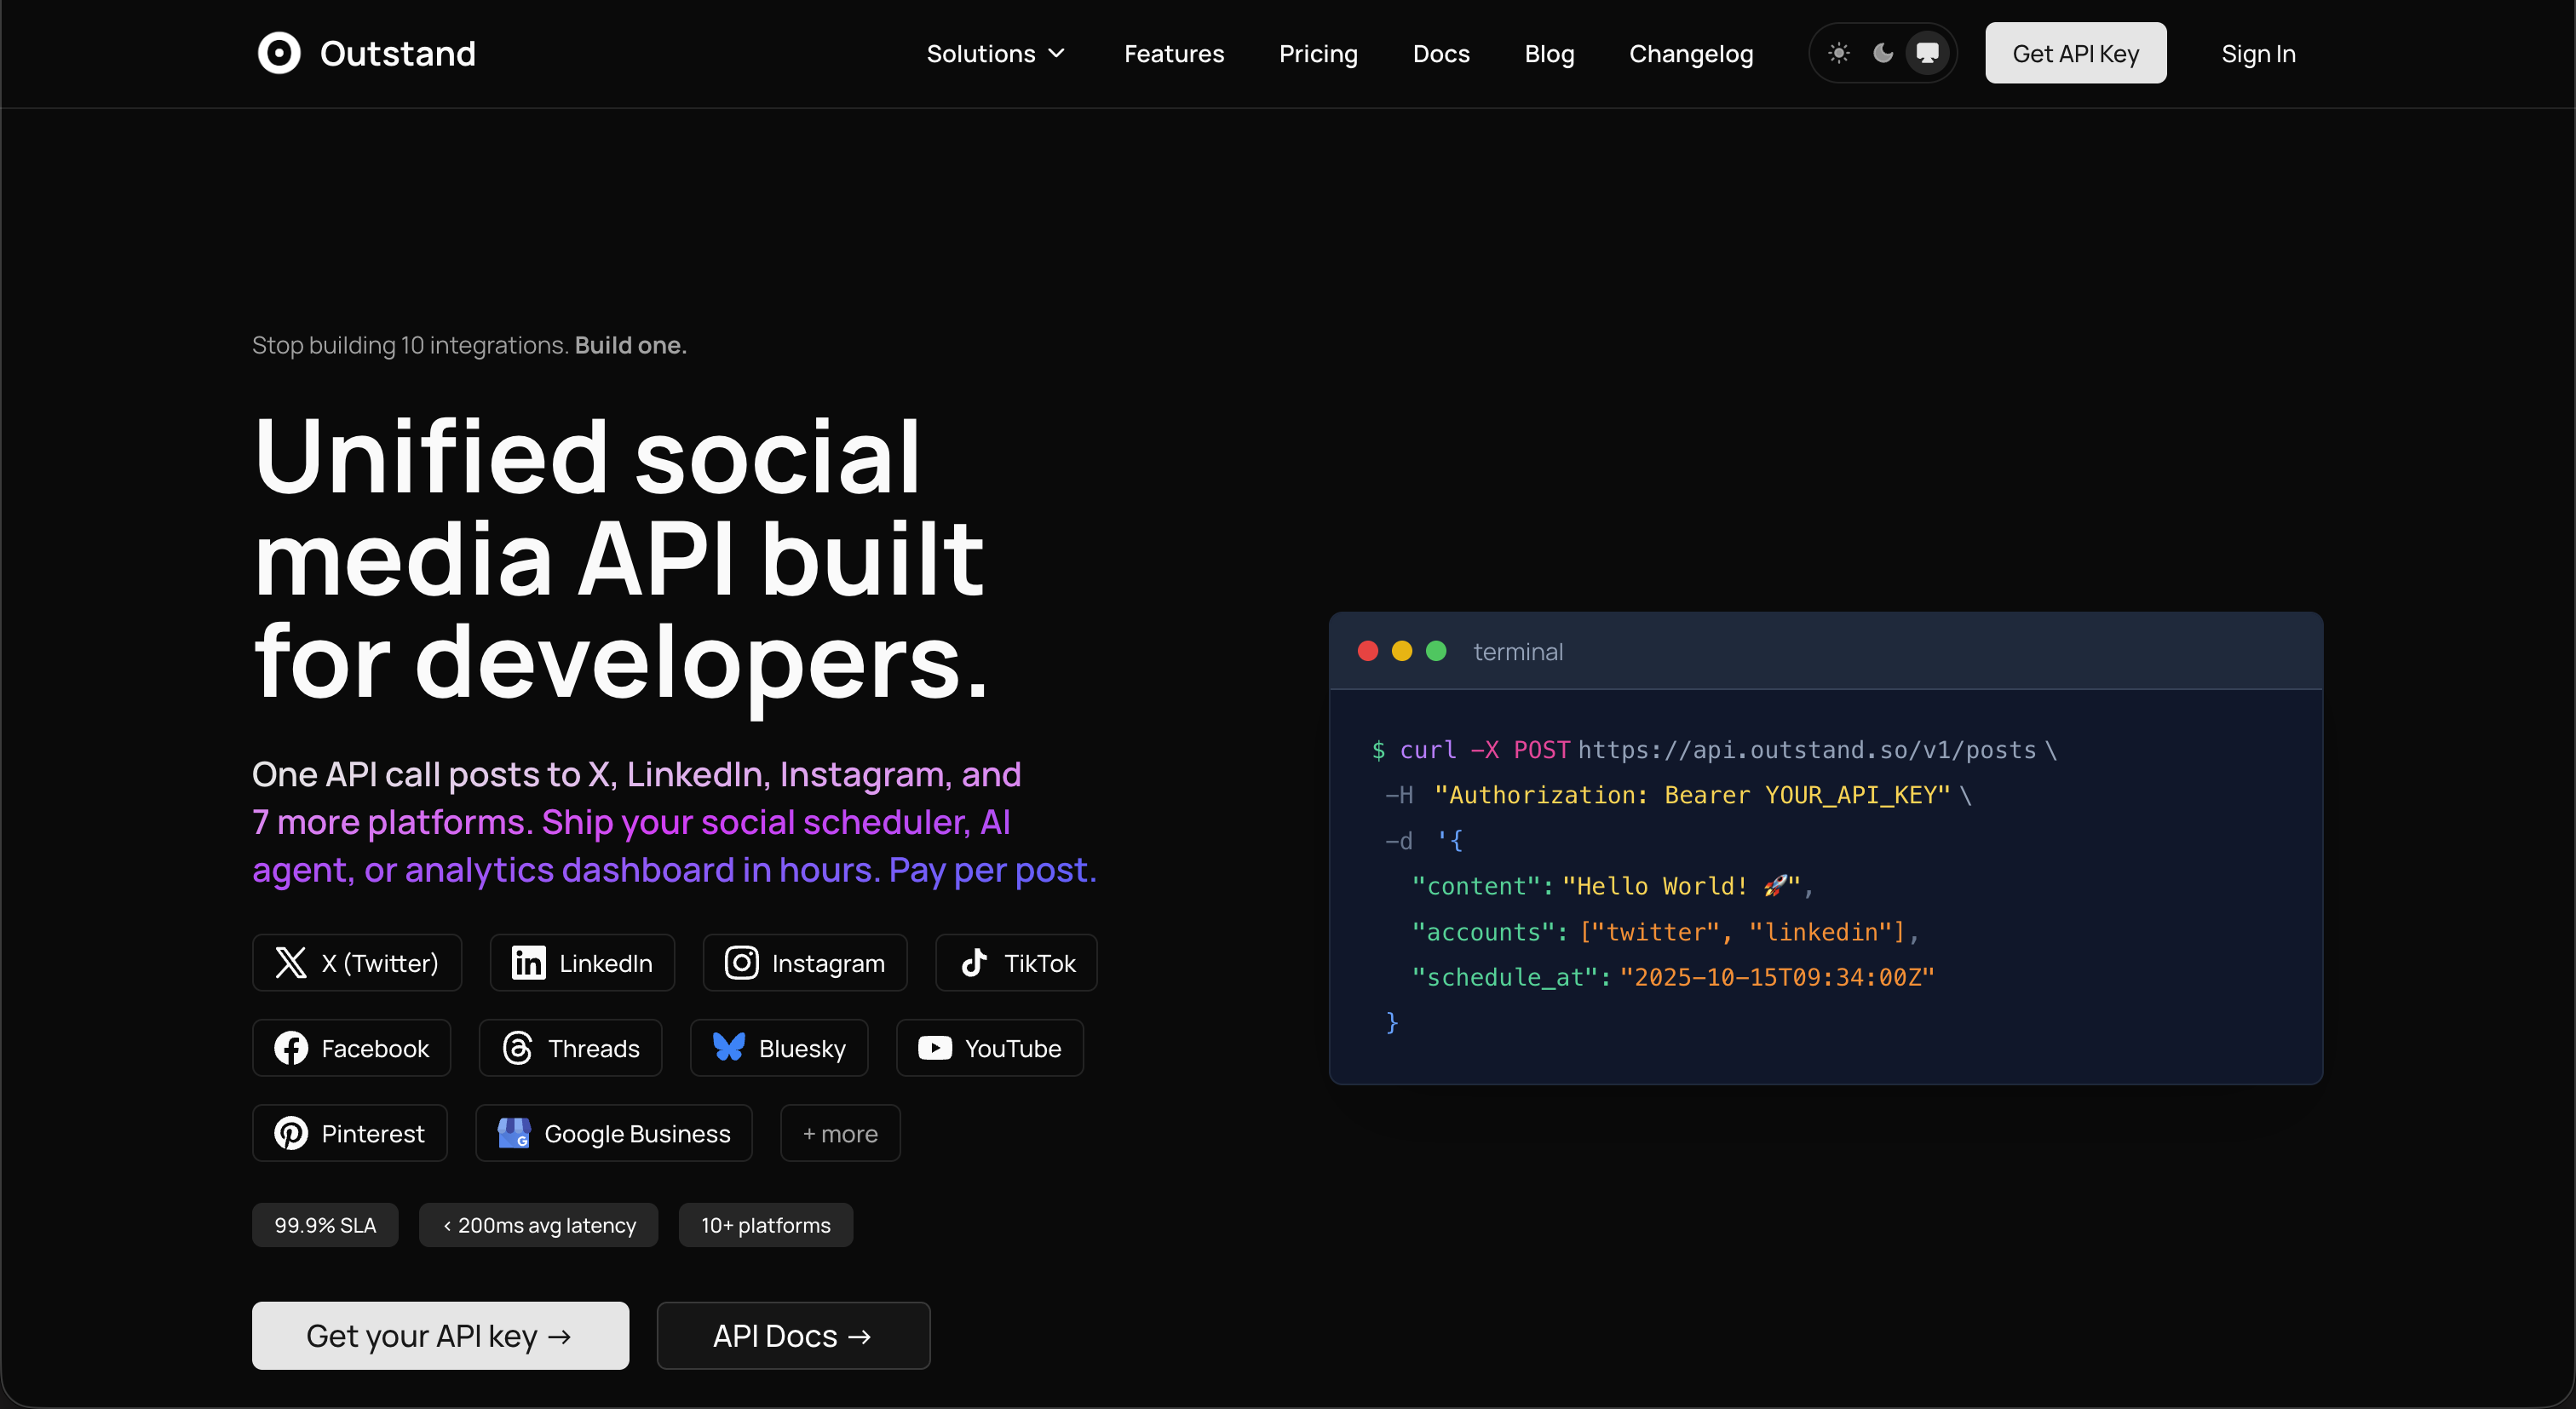Click the LinkedIn platform icon
Image resolution: width=2576 pixels, height=1409 pixels.
click(x=528, y=963)
